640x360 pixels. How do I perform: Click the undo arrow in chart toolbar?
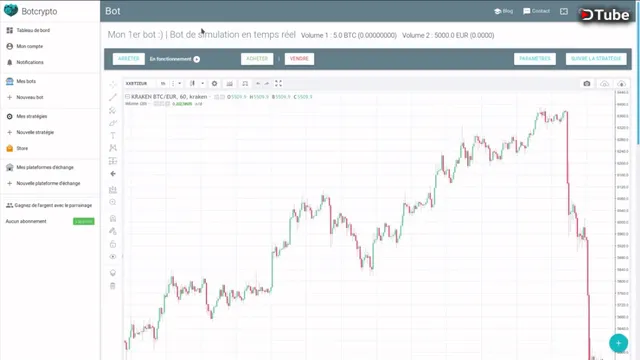click(258, 84)
